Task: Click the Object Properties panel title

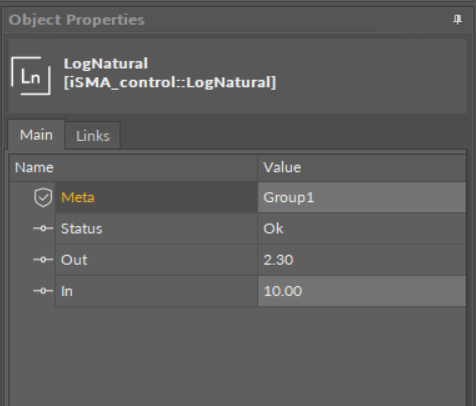Action: (x=77, y=20)
